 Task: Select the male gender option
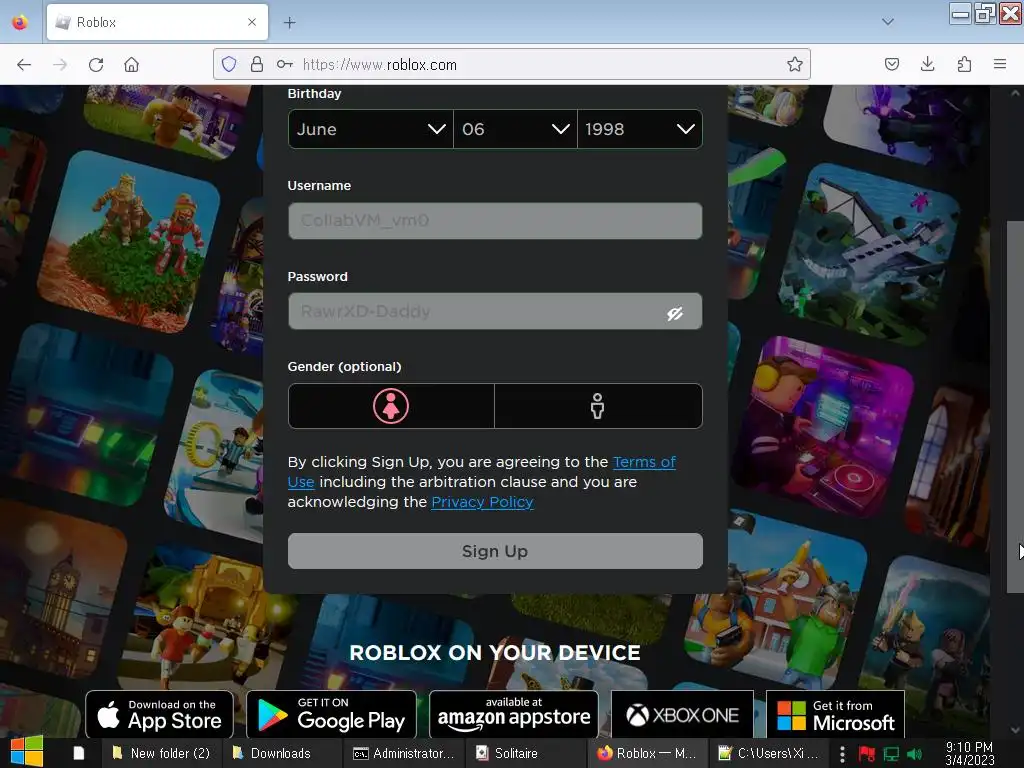[598, 406]
